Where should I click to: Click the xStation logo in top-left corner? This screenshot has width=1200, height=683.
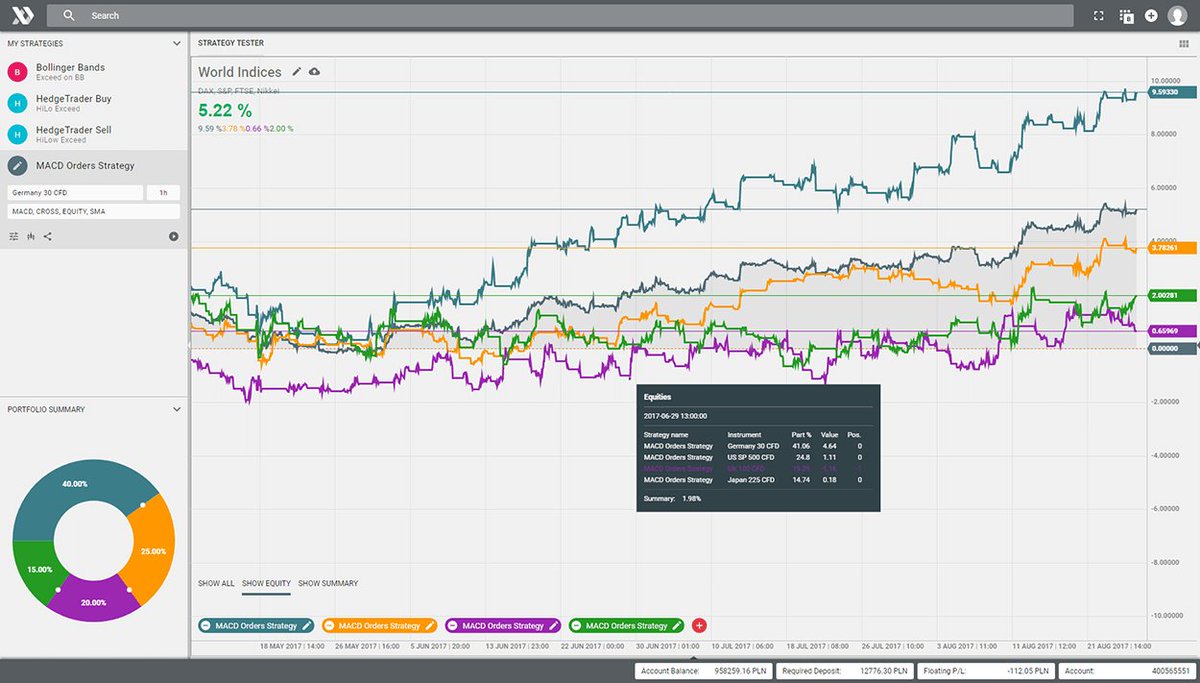[23, 15]
